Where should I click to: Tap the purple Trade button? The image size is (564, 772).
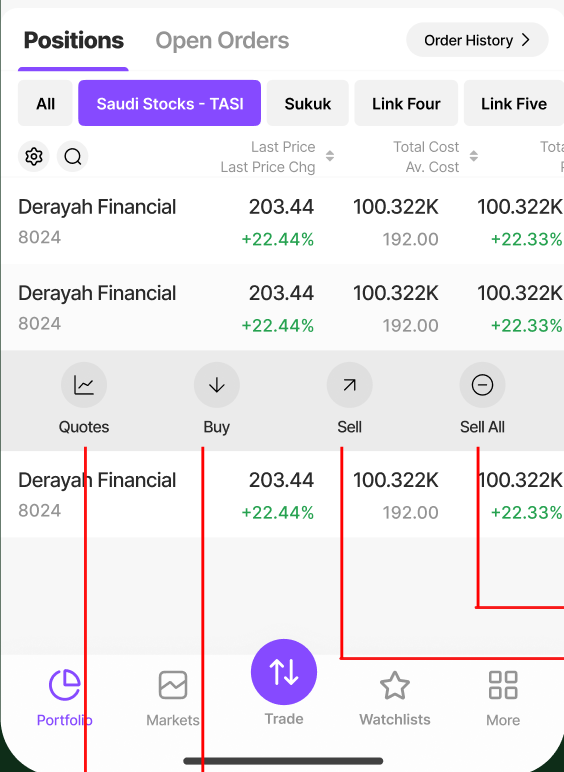click(284, 672)
